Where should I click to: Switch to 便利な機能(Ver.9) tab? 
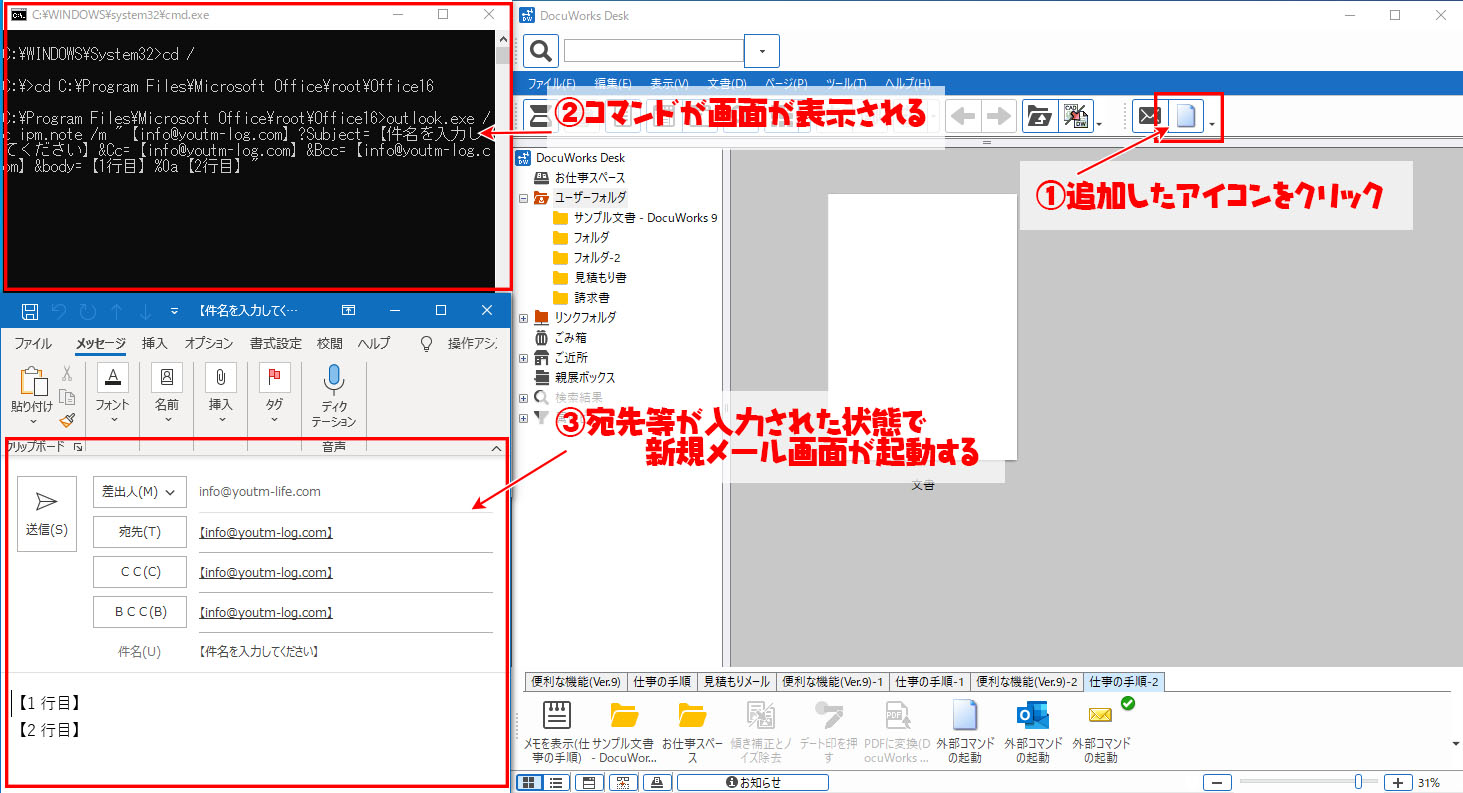[576, 682]
